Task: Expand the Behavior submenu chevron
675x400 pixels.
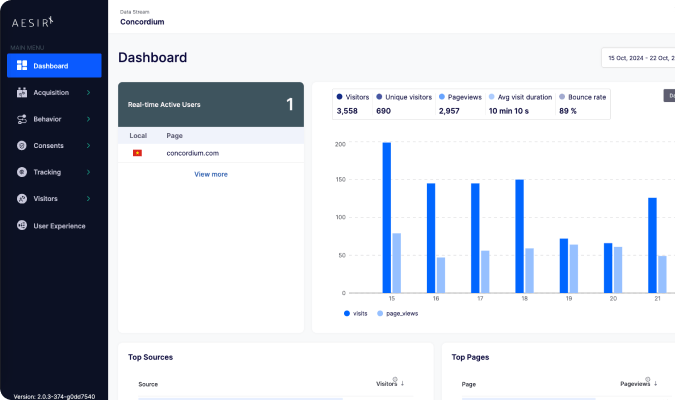Action: click(x=88, y=119)
